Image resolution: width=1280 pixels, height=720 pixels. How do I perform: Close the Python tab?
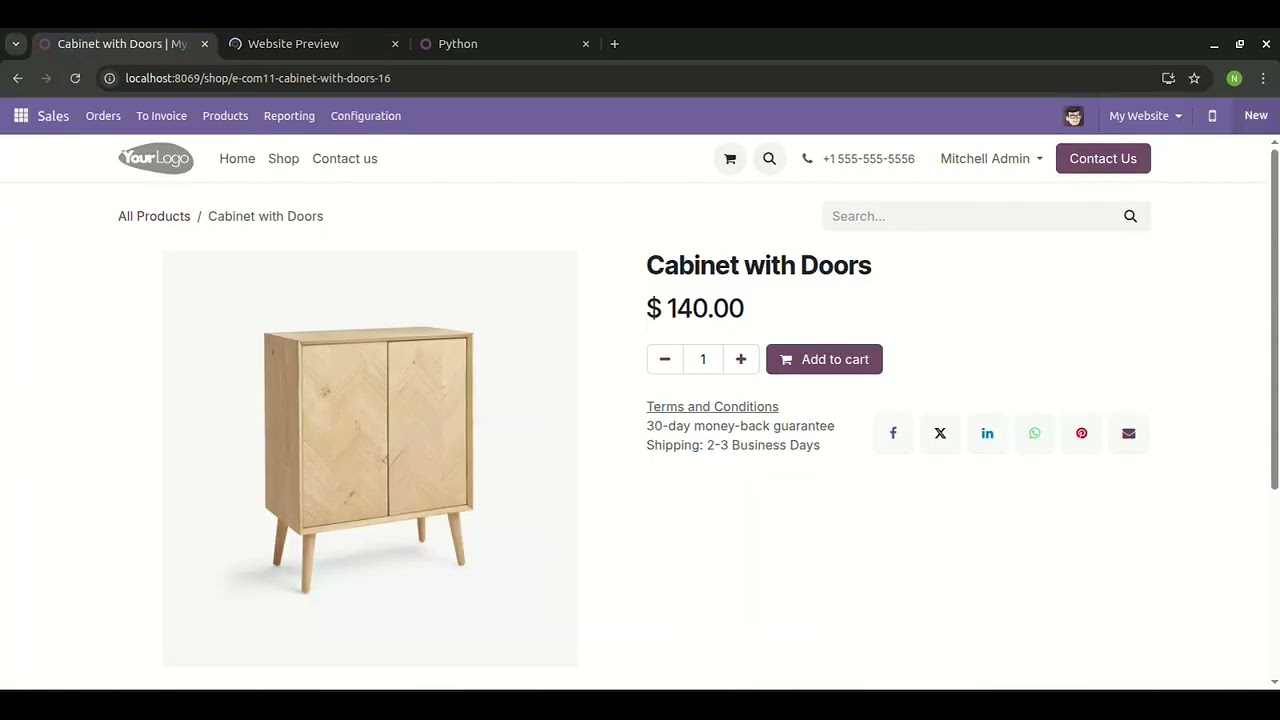tap(586, 44)
